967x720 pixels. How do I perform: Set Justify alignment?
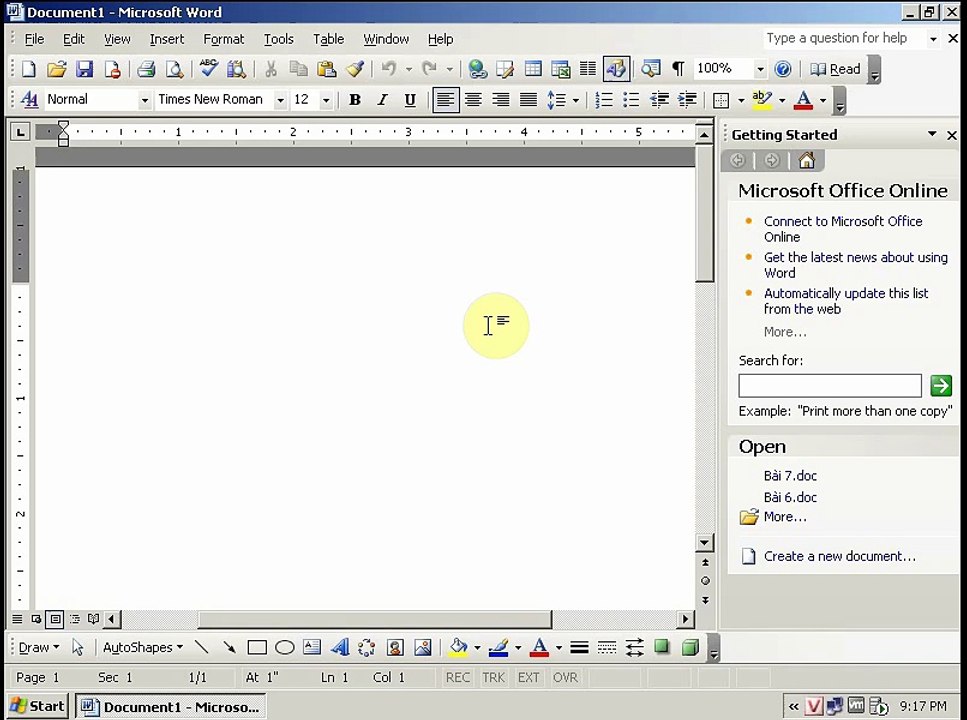point(529,100)
